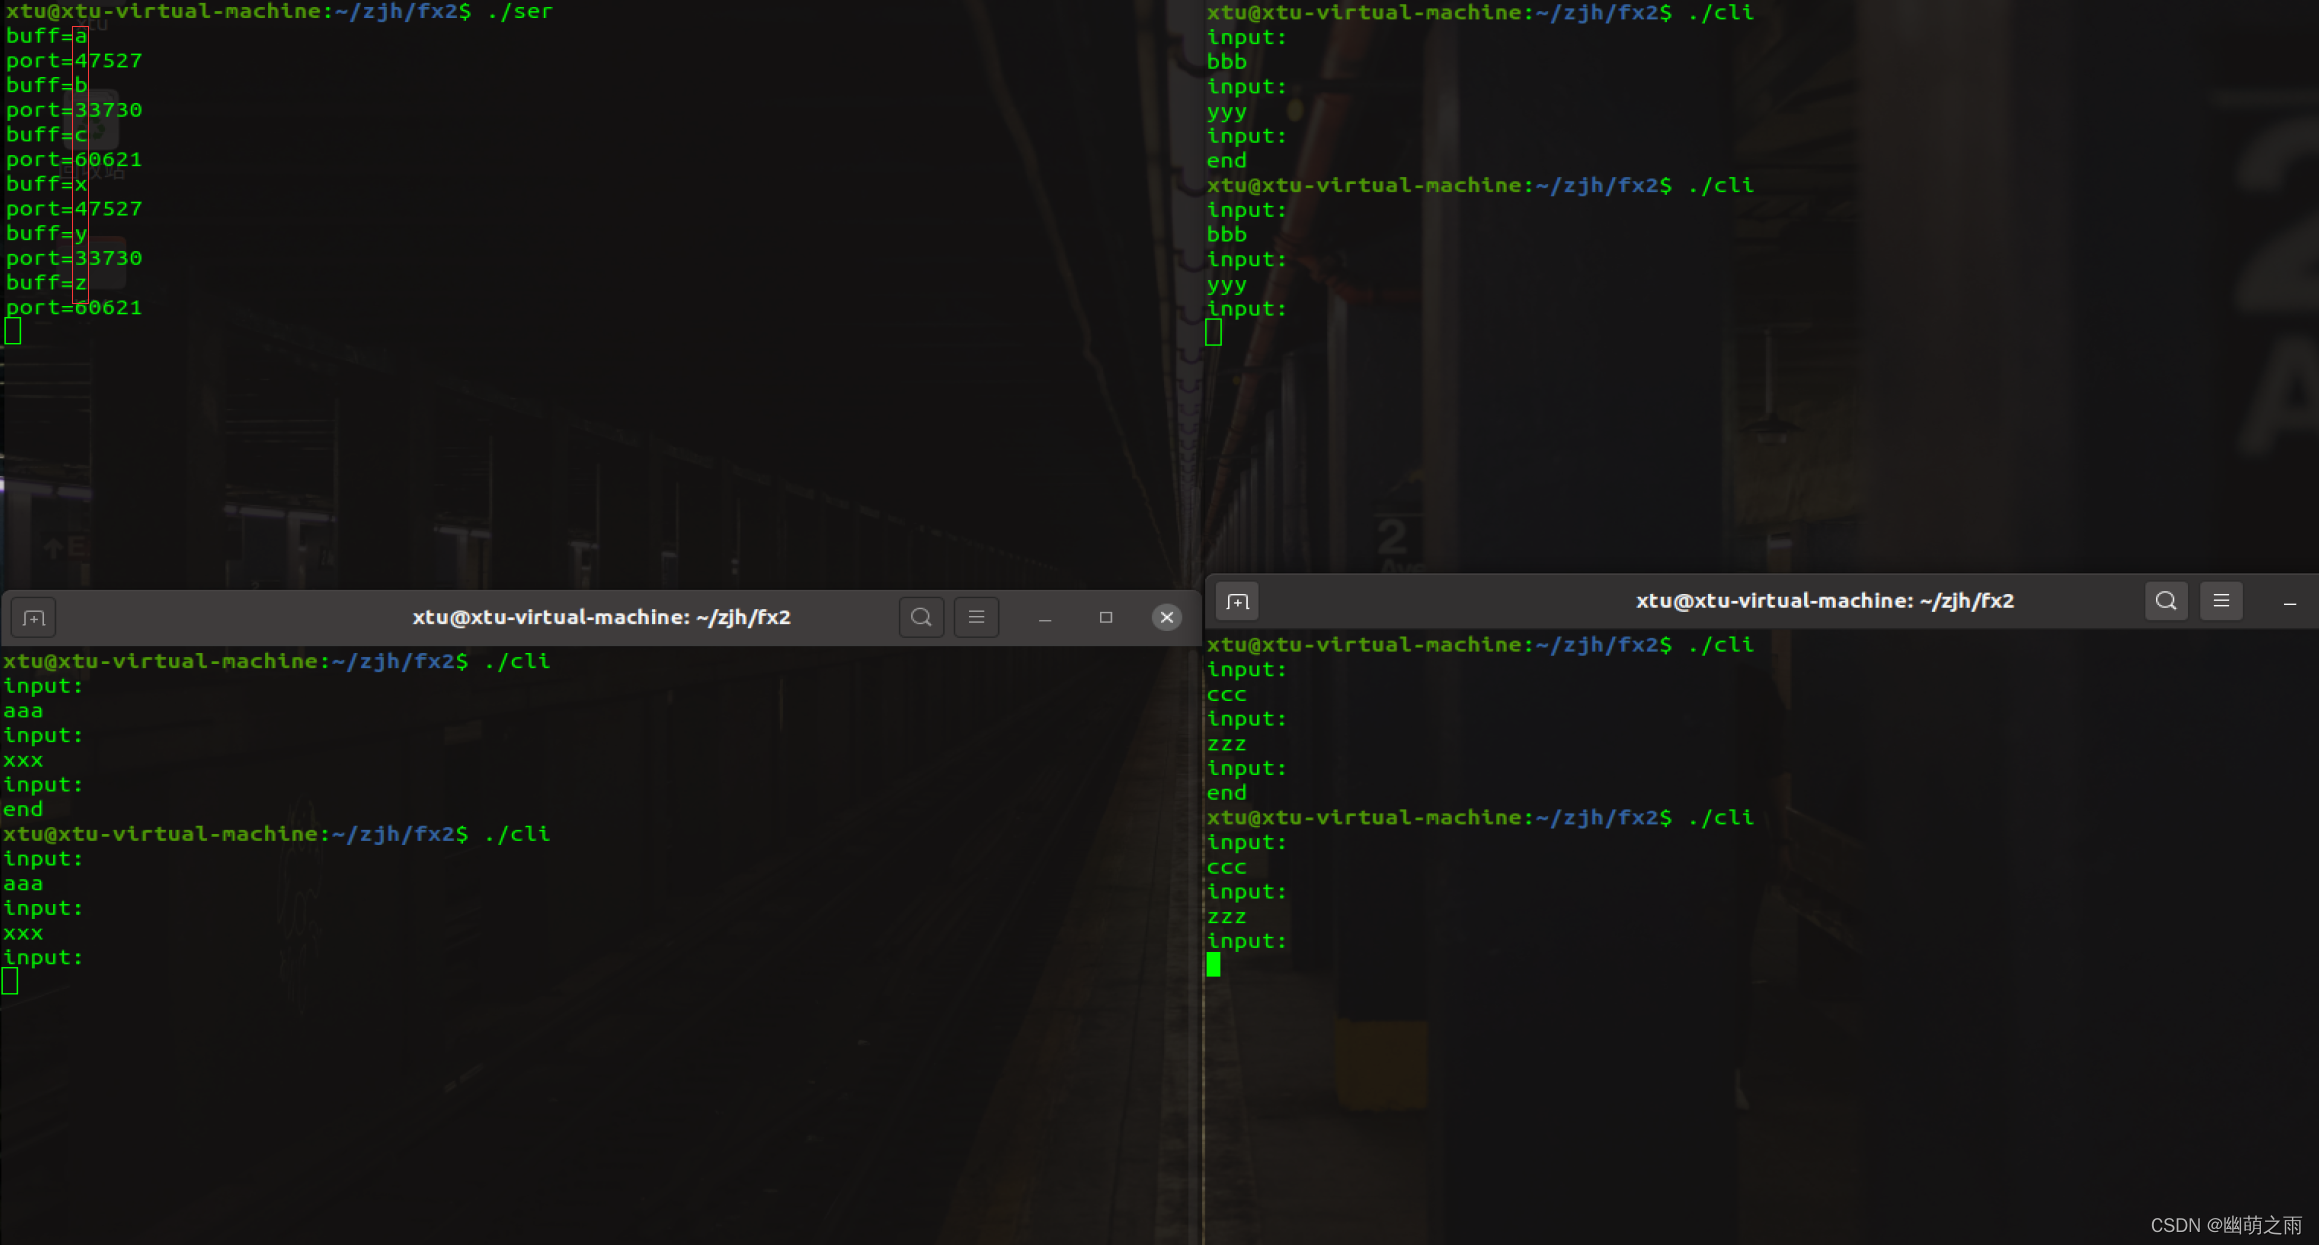The image size is (2319, 1245).
Task: Close the bottom-left terminal window
Action: 1166,617
